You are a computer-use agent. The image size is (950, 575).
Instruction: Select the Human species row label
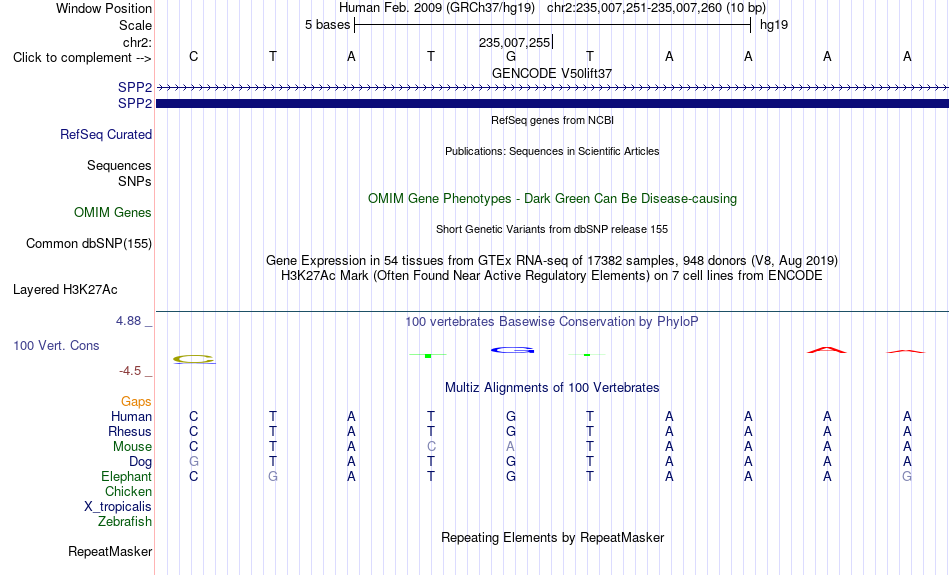click(131, 416)
